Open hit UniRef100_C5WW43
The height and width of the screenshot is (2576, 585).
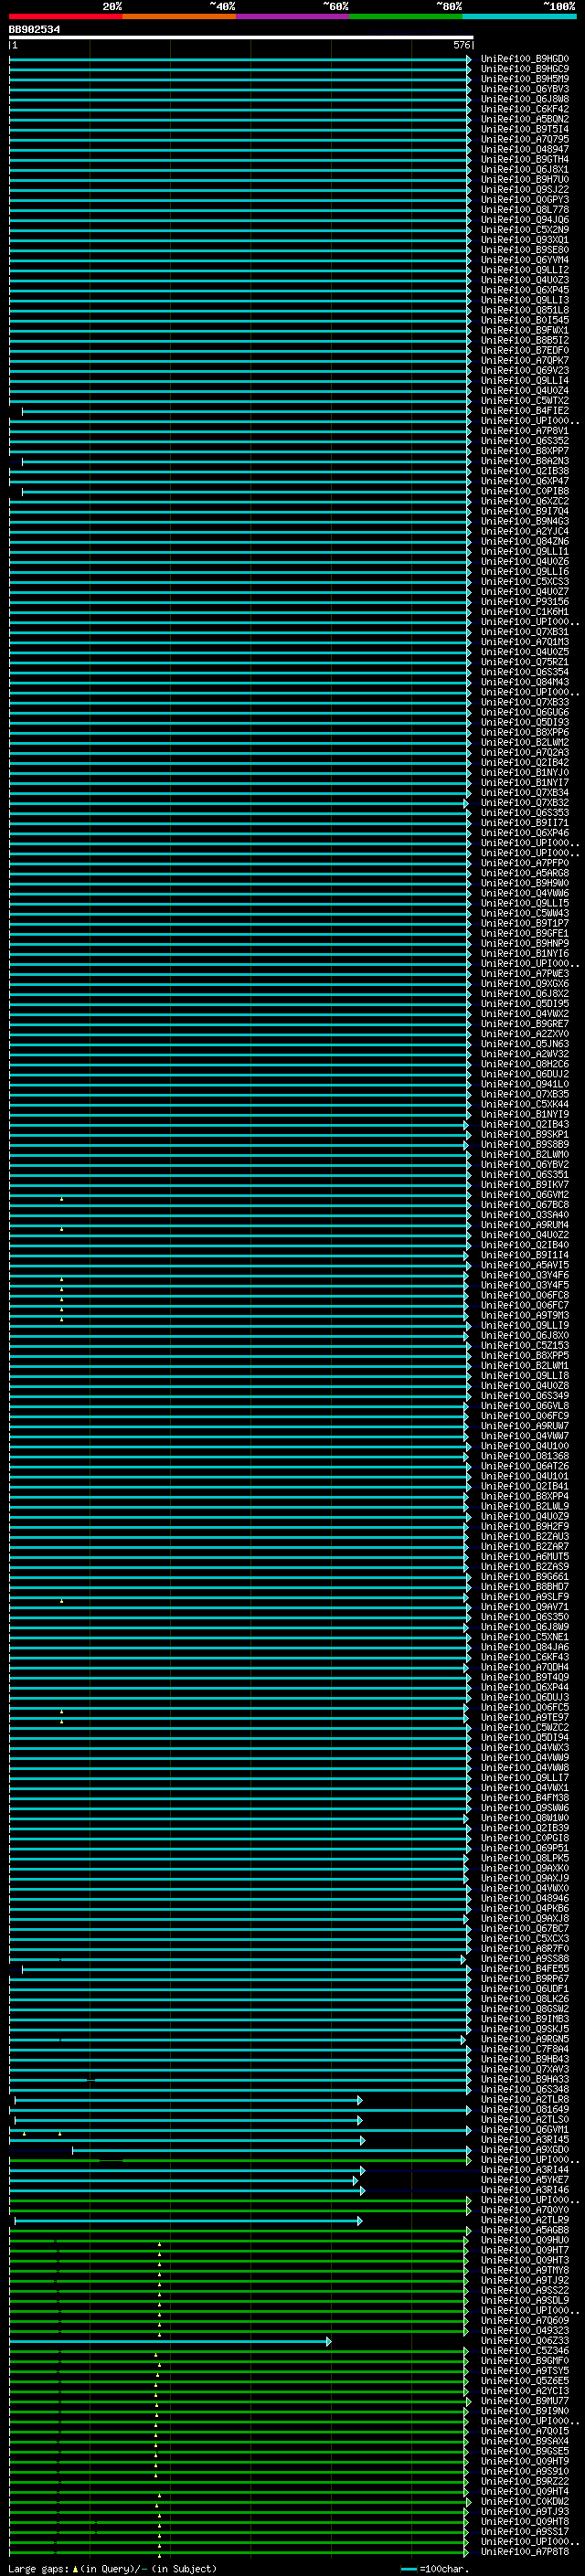[525, 913]
